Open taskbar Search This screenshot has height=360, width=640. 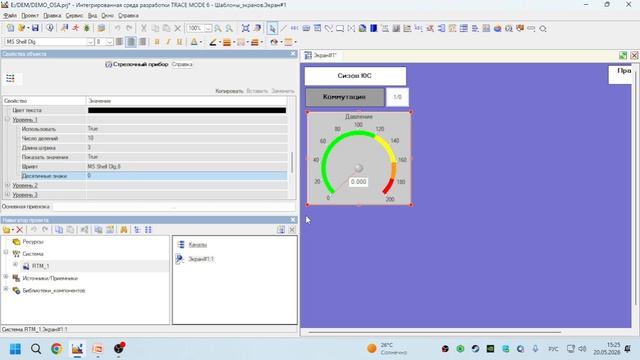[36, 349]
